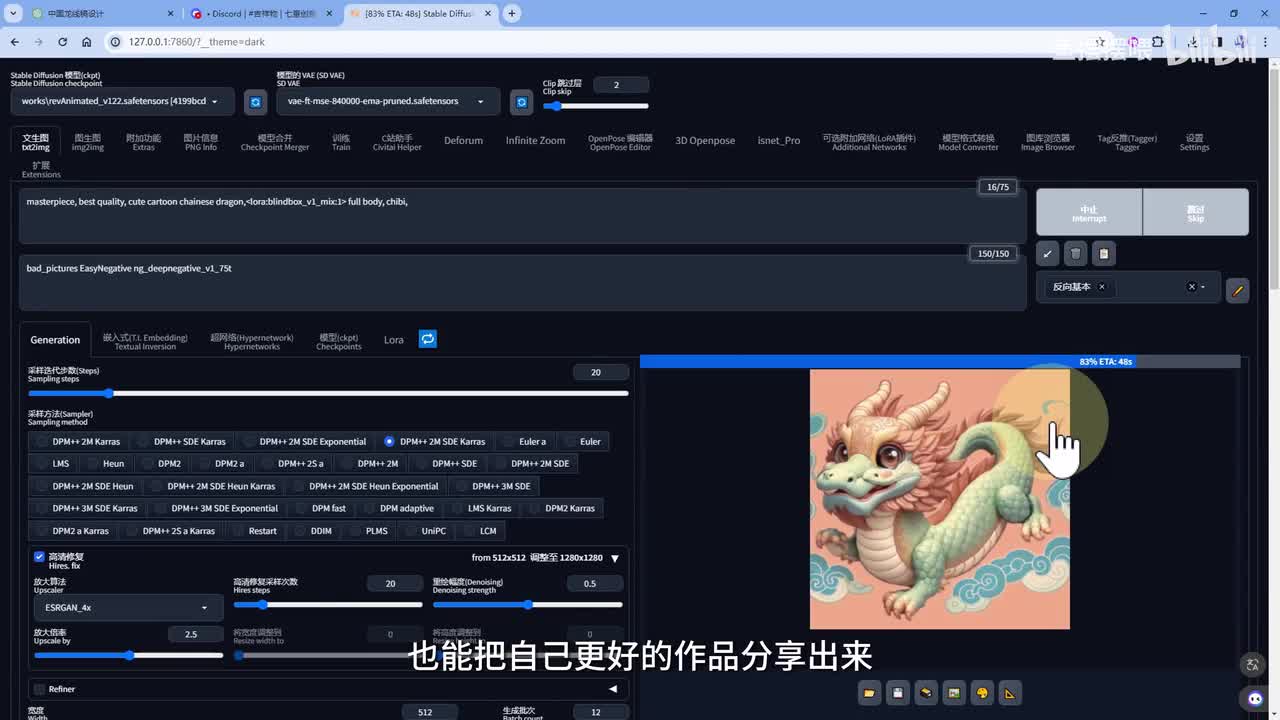Open the Stable Diffusion checkpoint dropdown

point(123,102)
